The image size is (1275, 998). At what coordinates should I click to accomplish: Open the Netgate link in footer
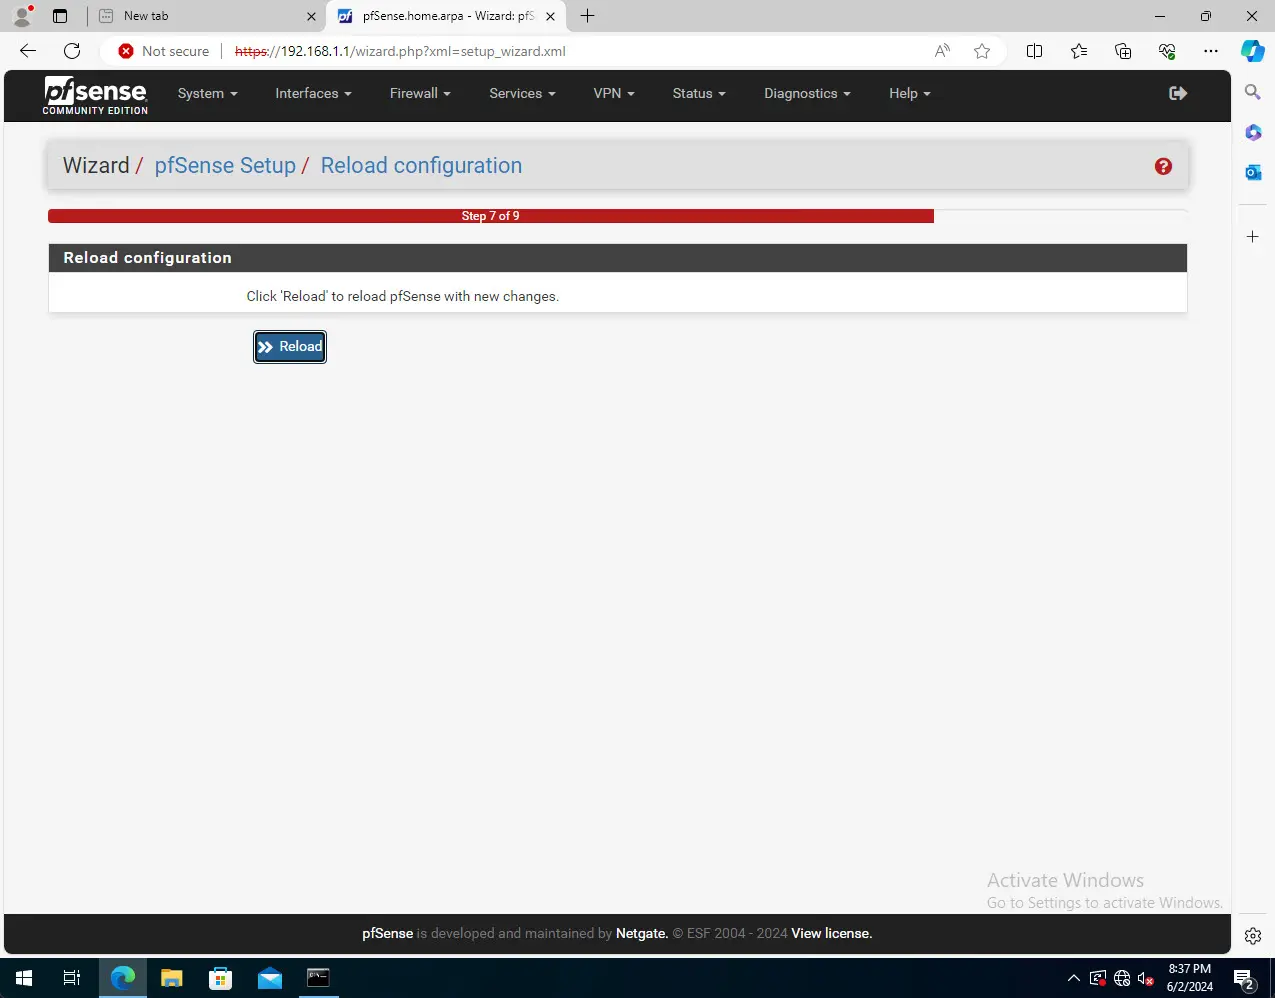[x=642, y=933]
